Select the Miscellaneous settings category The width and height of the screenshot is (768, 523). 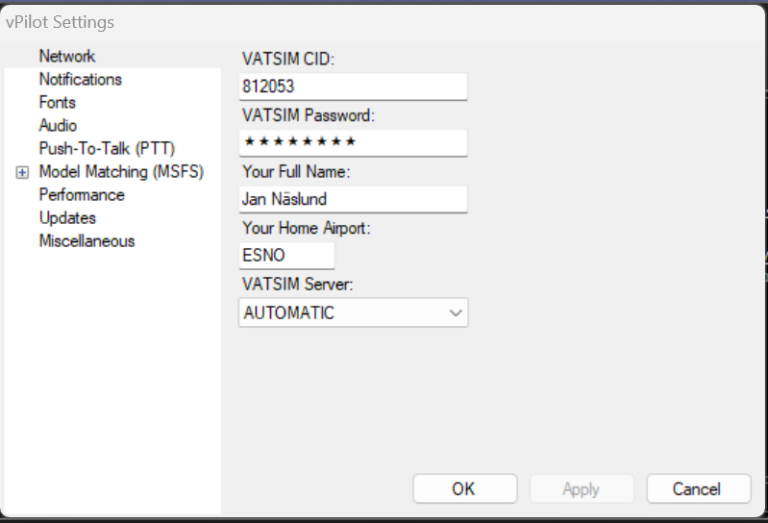pos(87,241)
